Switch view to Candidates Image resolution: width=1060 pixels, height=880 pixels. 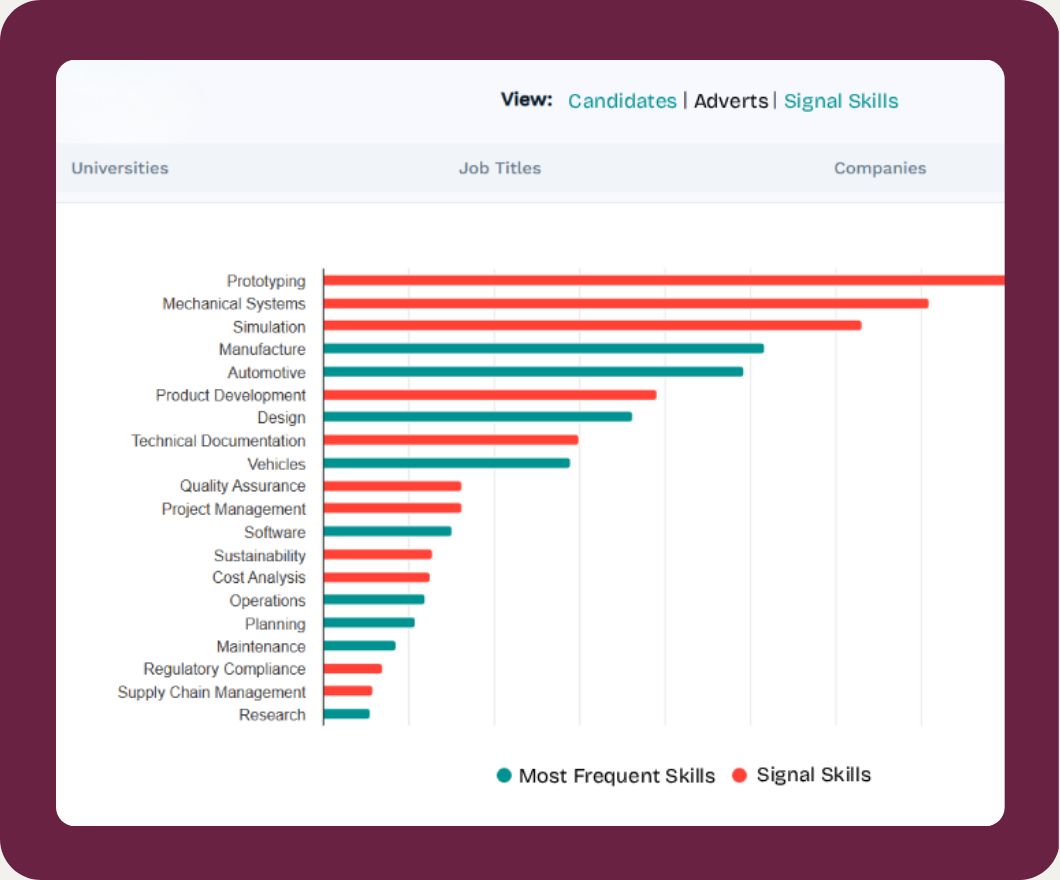622,101
